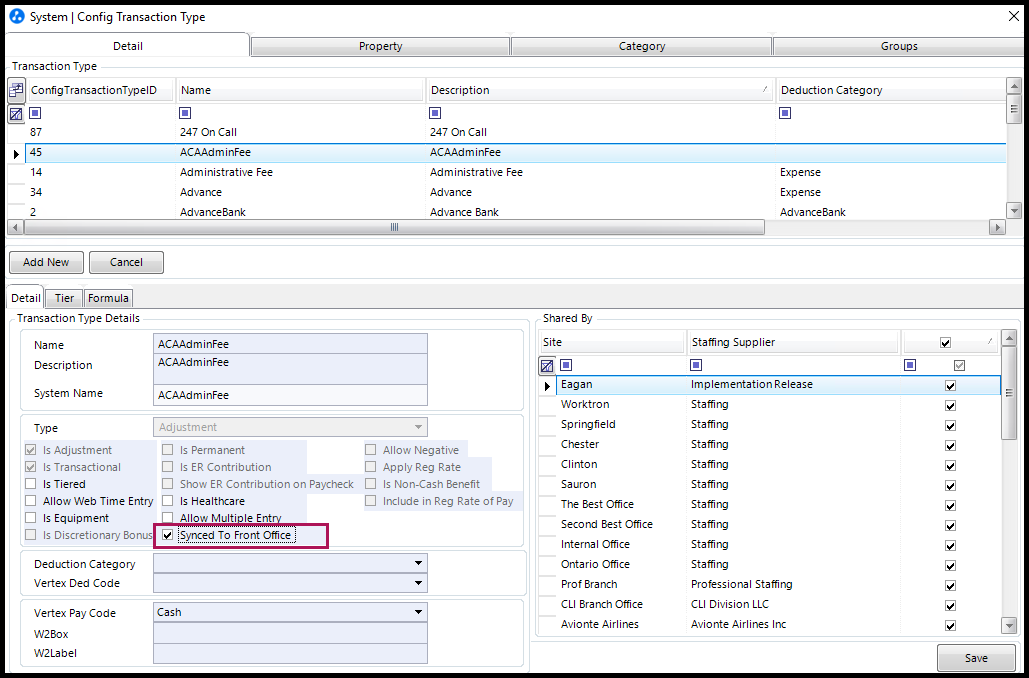Uncheck Shared By for Avionte Airlines
1029x678 pixels.
tap(950, 625)
